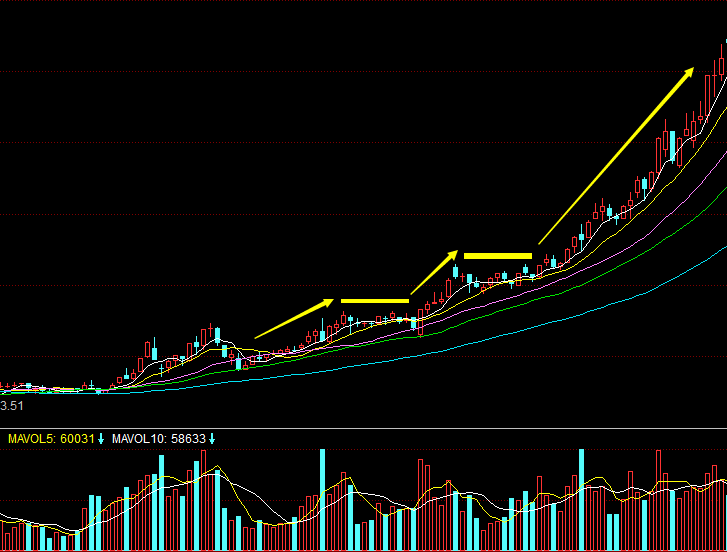Screen dimensions: 727x552
Task: Click the MAVOL10: 58633 volume indicator label
Action: point(159,439)
